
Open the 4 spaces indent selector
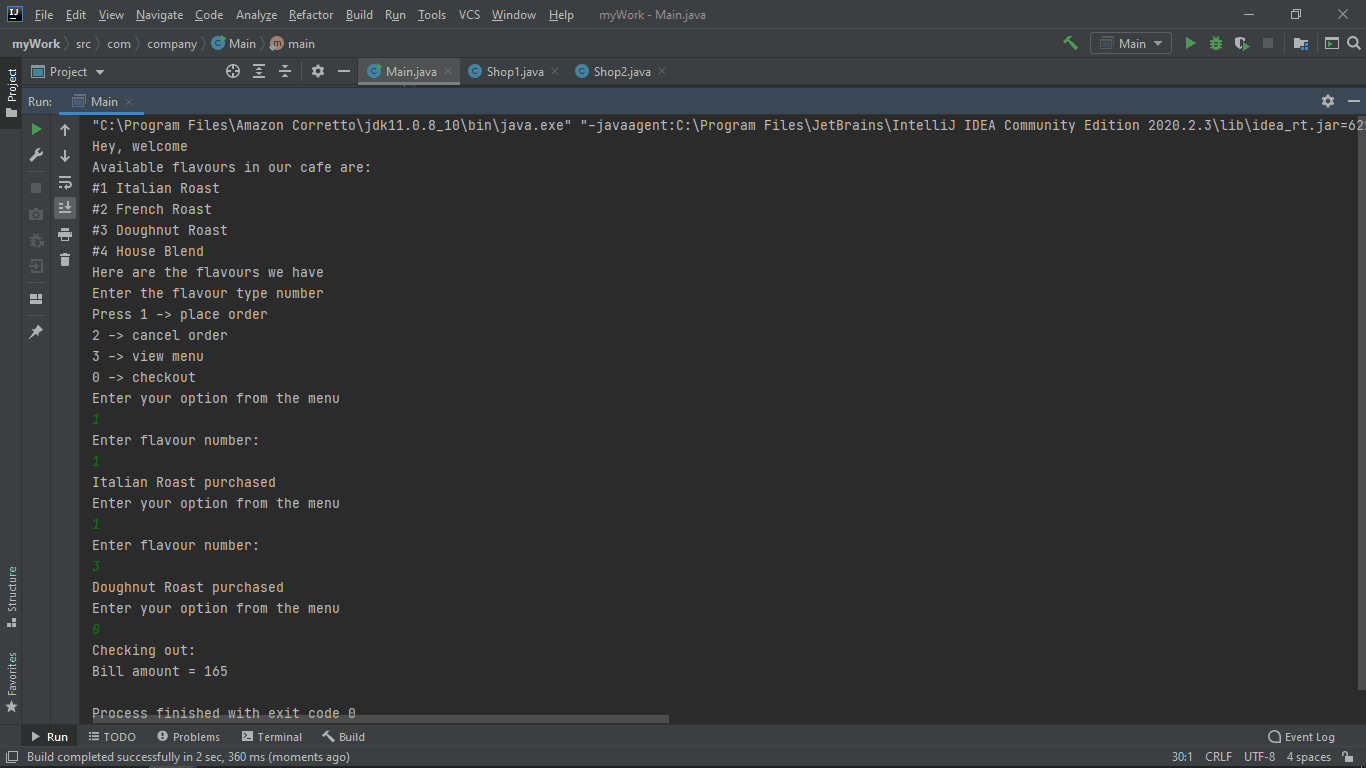click(x=1308, y=757)
